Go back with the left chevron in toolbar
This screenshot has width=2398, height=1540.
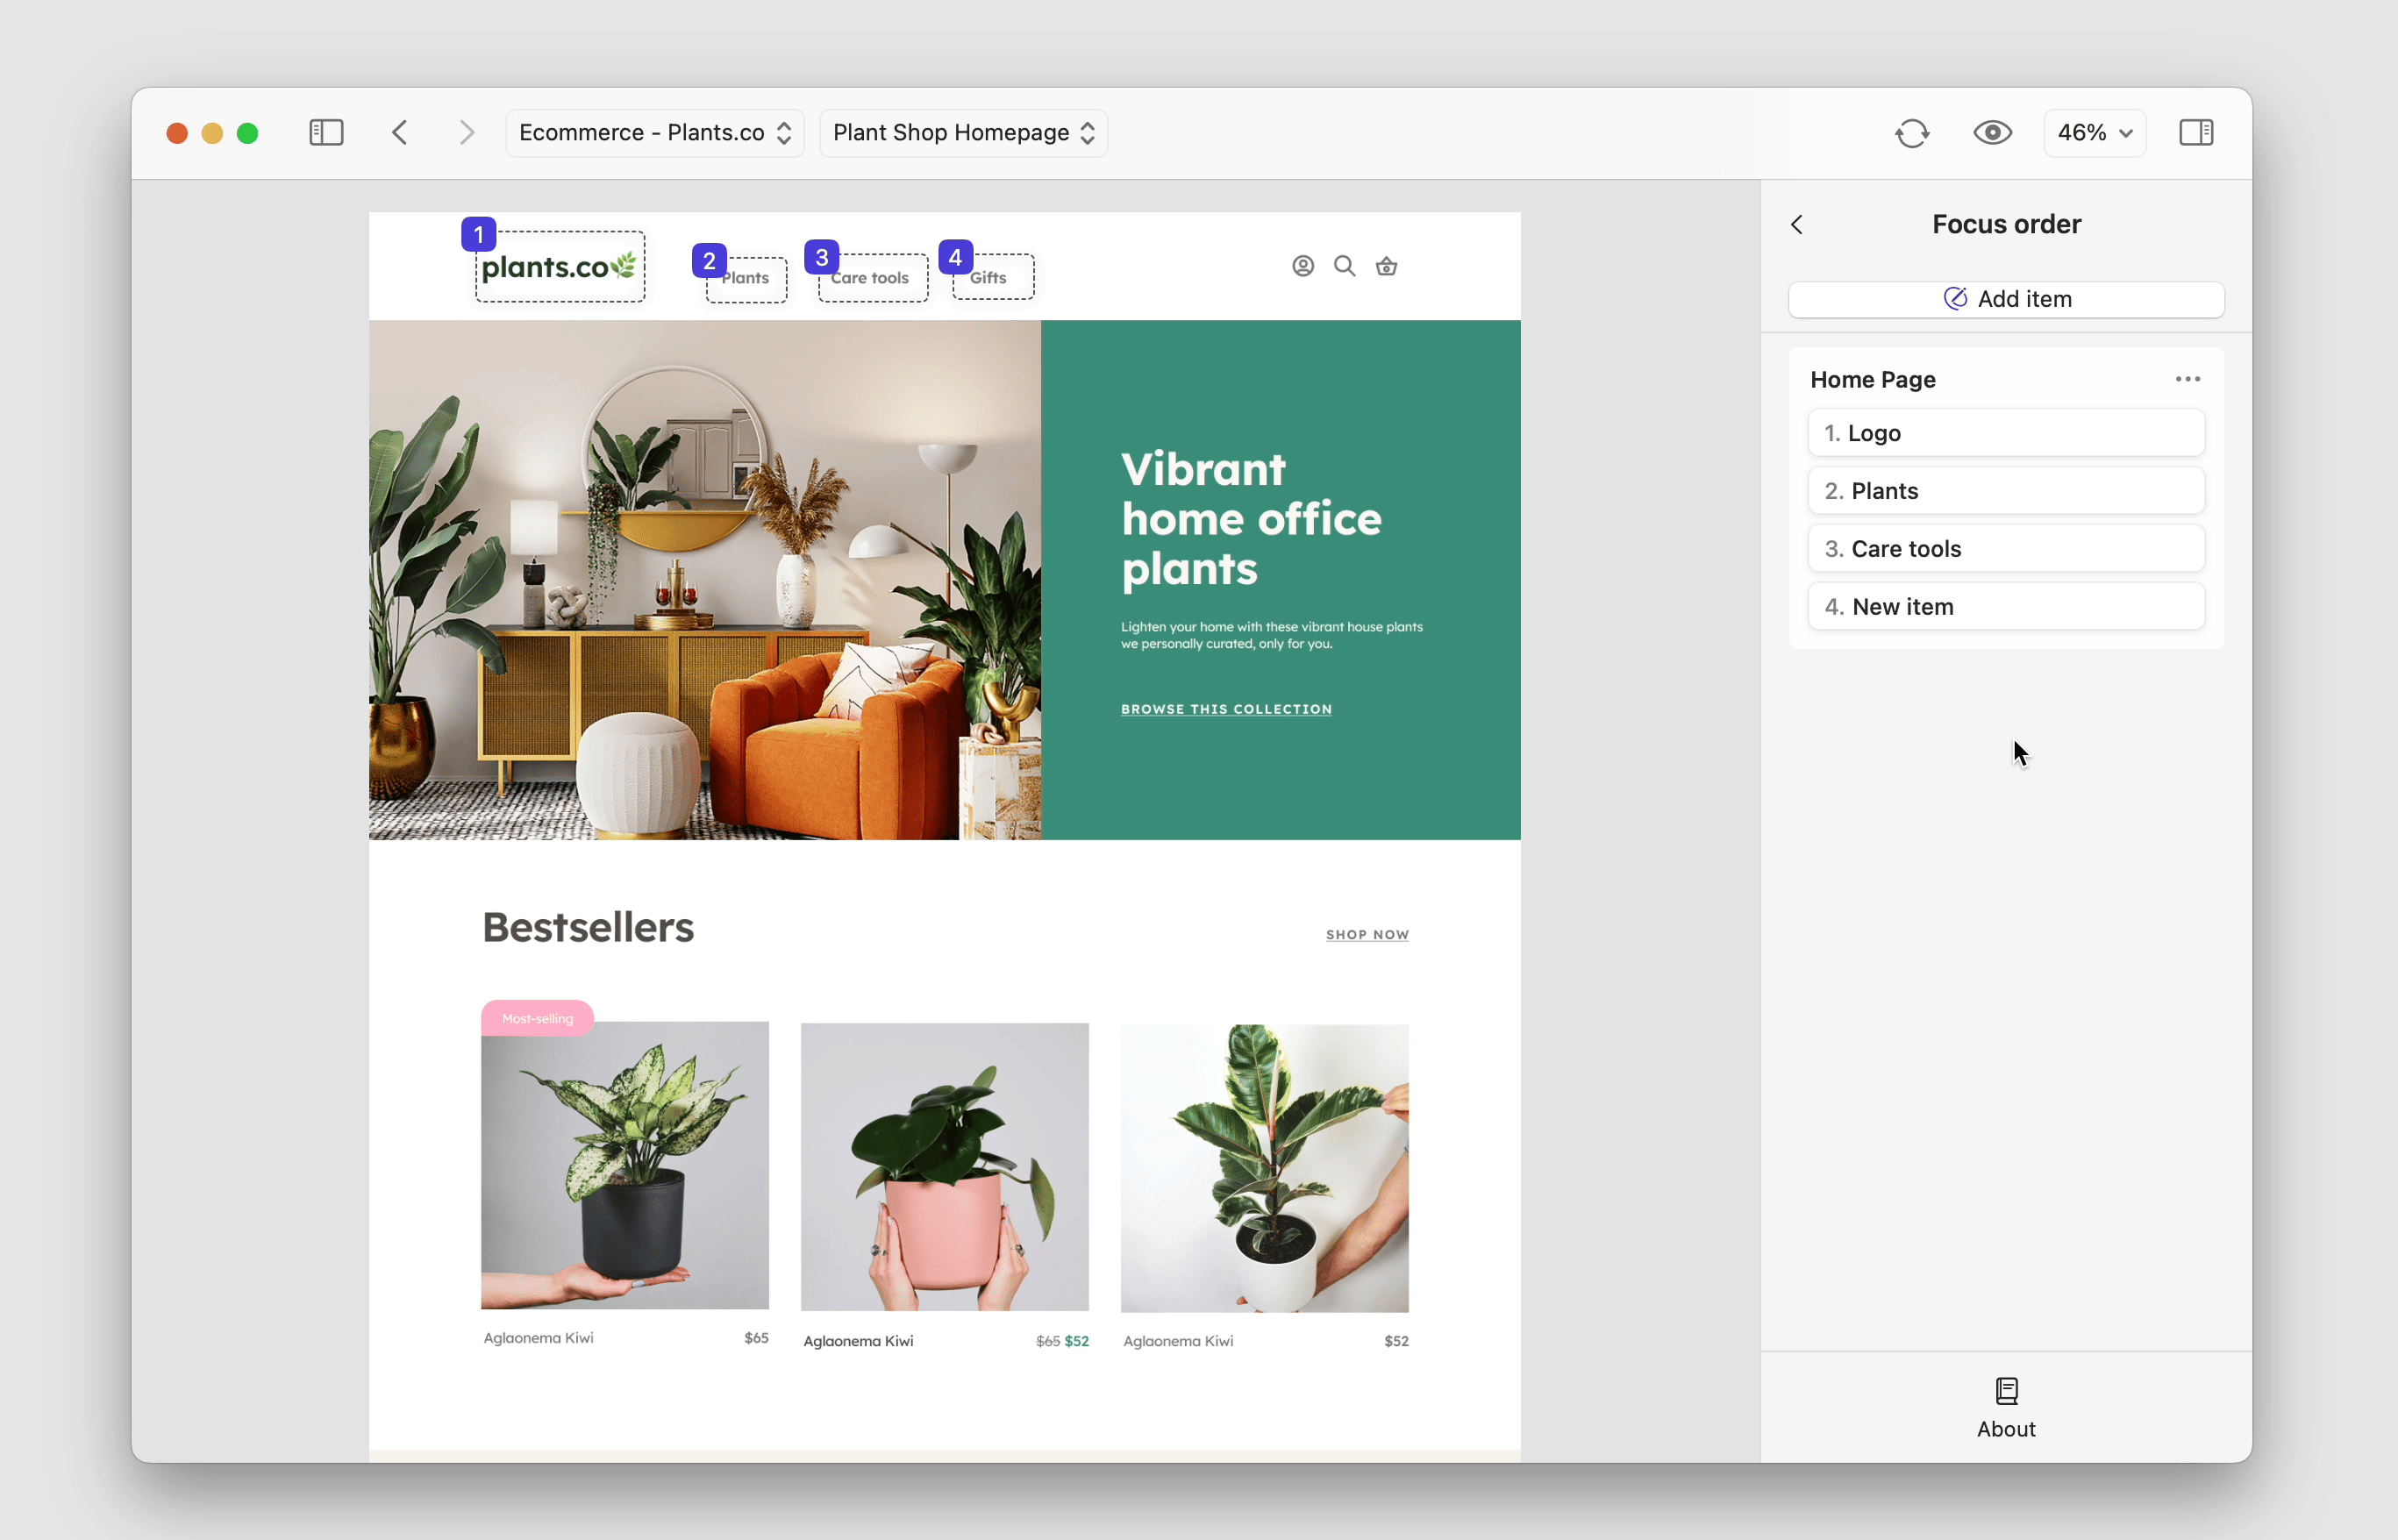coord(400,133)
